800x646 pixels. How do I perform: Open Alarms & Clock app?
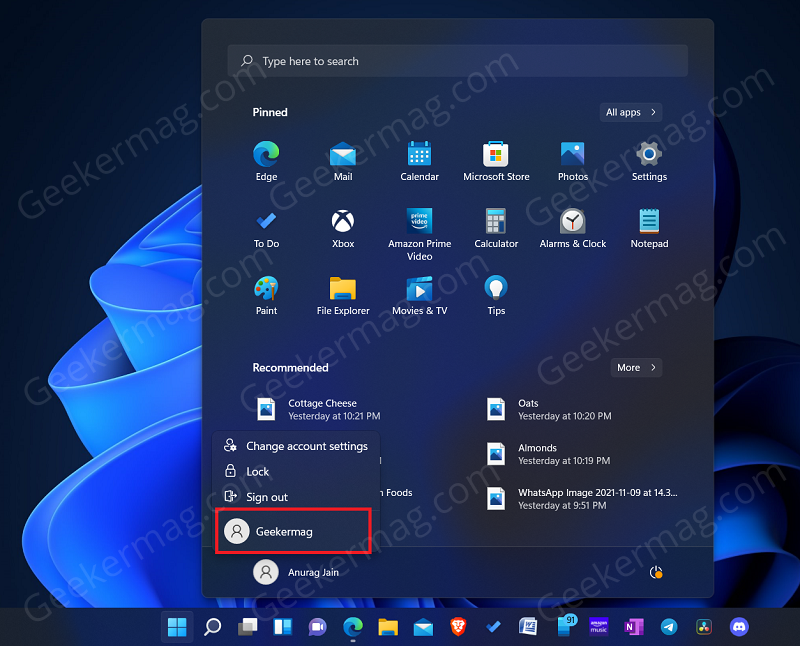(572, 229)
